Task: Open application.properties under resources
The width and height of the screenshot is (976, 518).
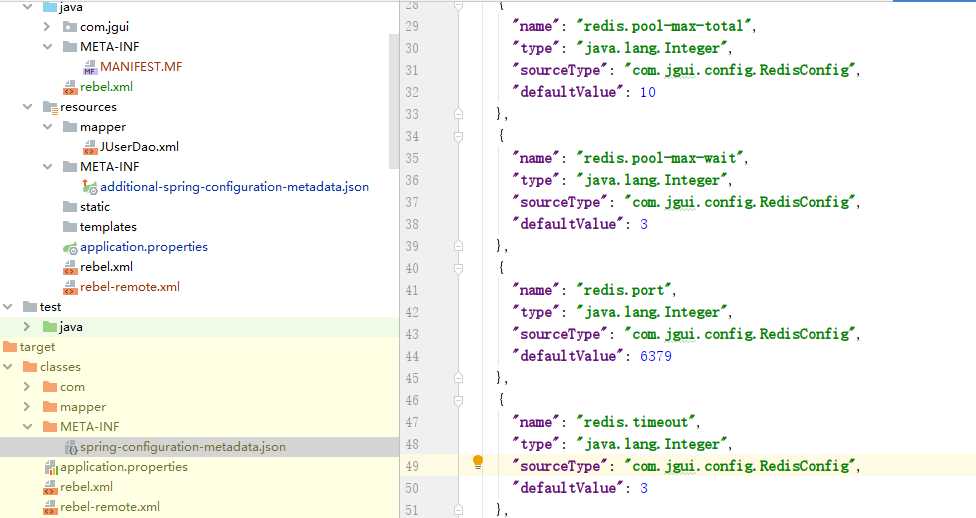Action: click(144, 247)
